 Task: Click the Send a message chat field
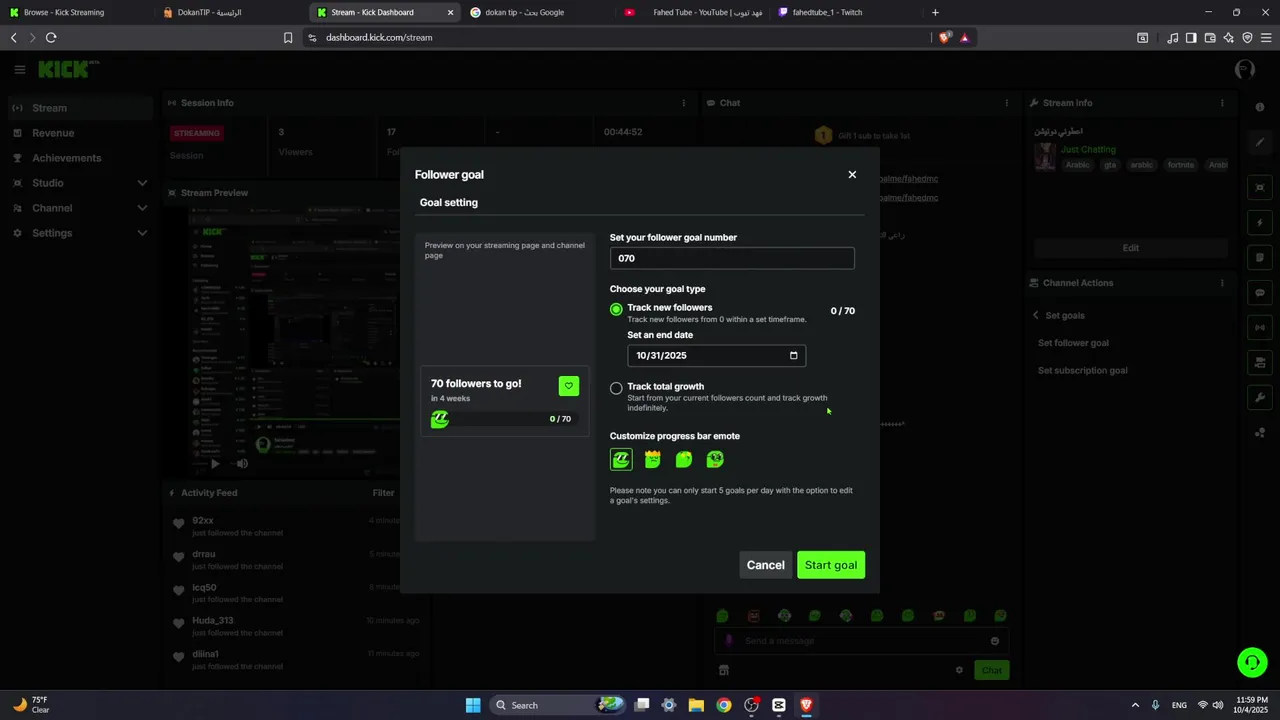pyautogui.click(x=862, y=641)
